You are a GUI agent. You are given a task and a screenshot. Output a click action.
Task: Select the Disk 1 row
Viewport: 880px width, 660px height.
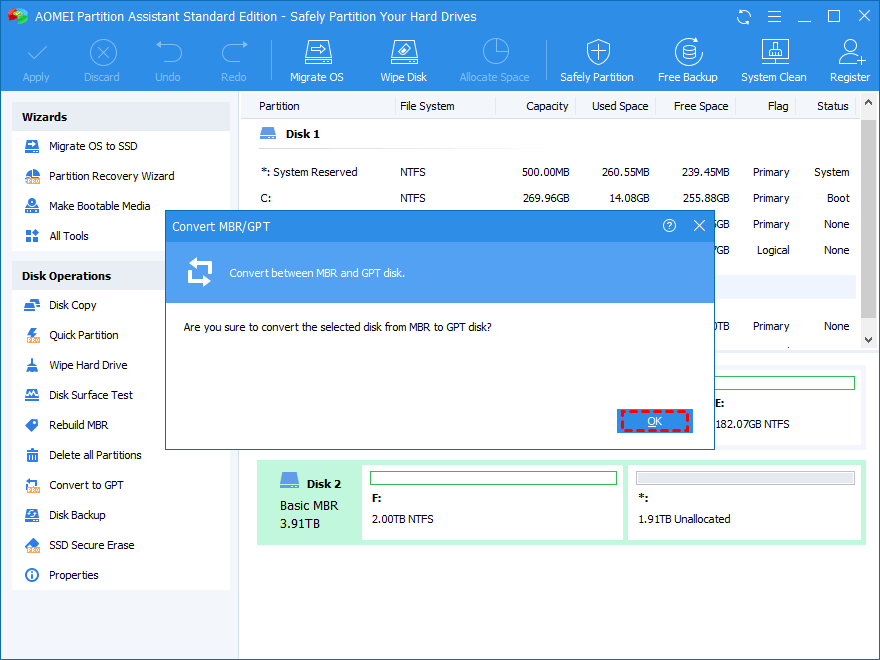point(556,134)
